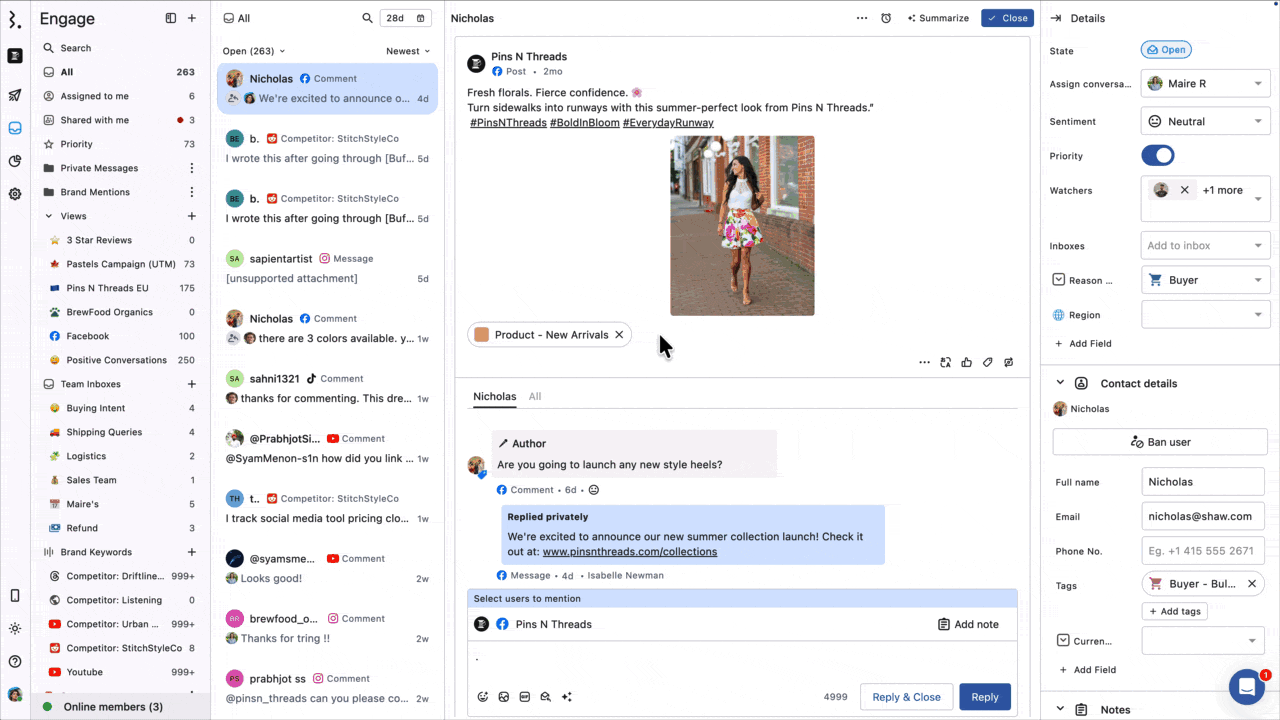Snooze the conversation via the clock icon
Image resolution: width=1280 pixels, height=720 pixels.
pos(885,18)
